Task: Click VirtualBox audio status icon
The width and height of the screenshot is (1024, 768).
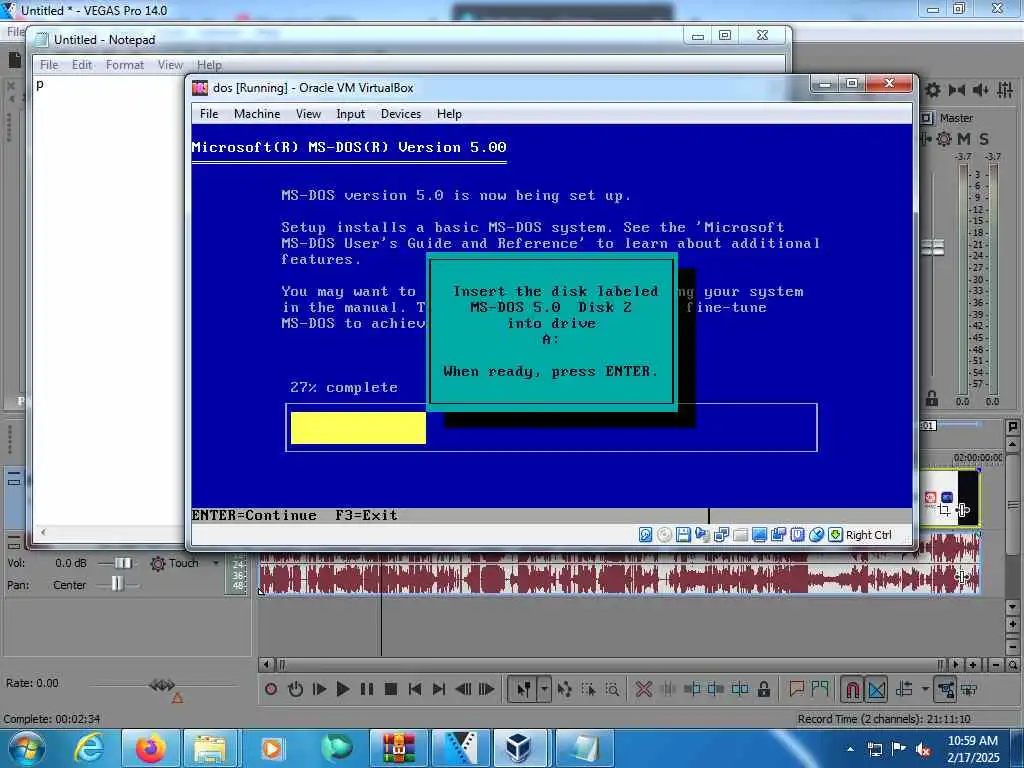Action: coord(702,535)
